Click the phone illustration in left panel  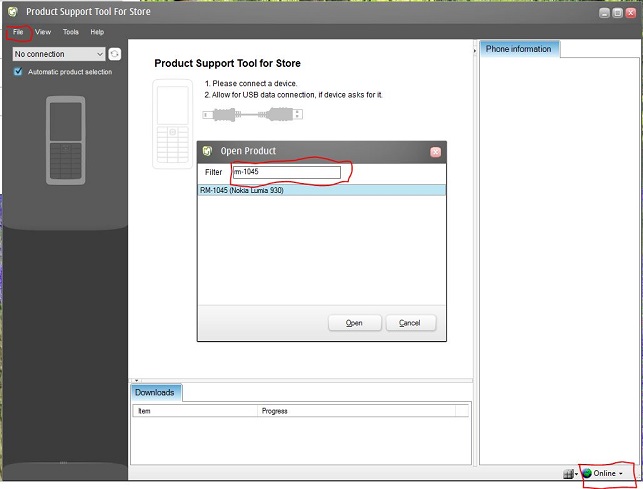pos(66,140)
